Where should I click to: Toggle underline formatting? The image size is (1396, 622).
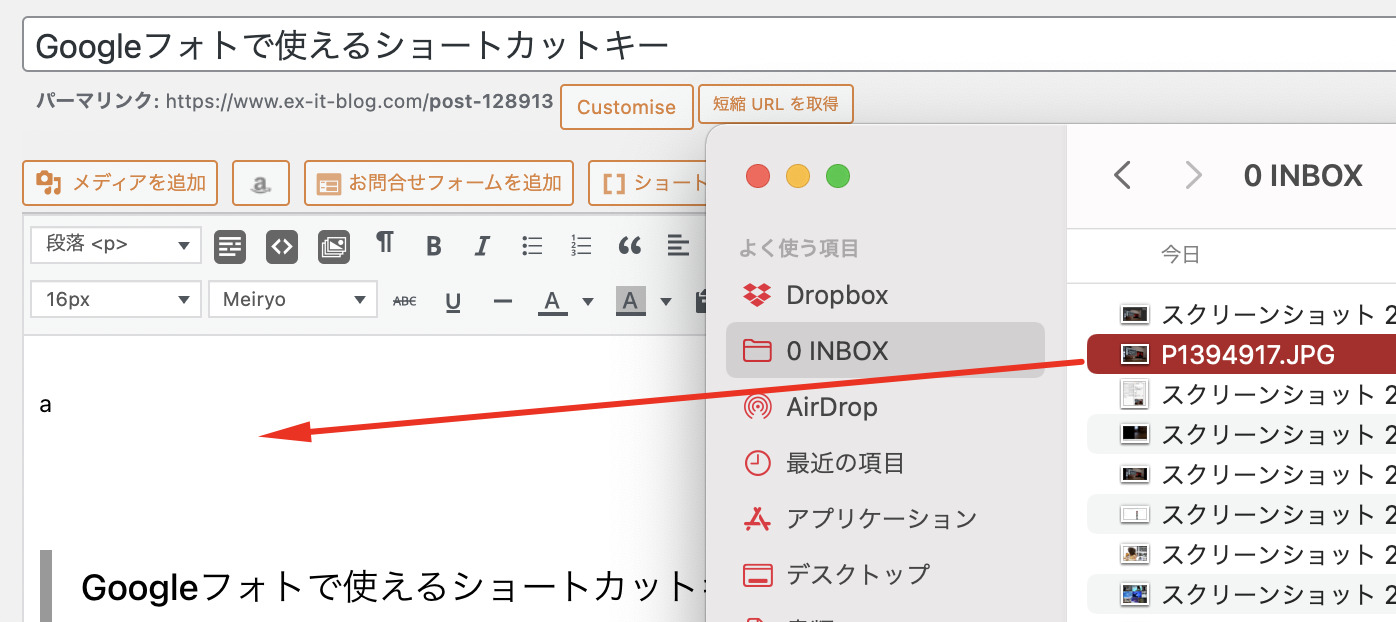453,301
